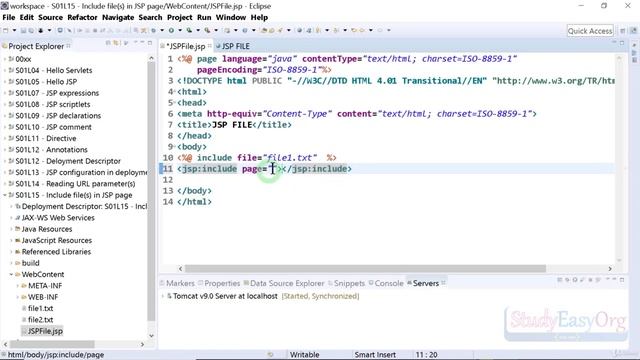Open the Navigate menu
The width and height of the screenshot is (640, 360).
[x=118, y=18]
